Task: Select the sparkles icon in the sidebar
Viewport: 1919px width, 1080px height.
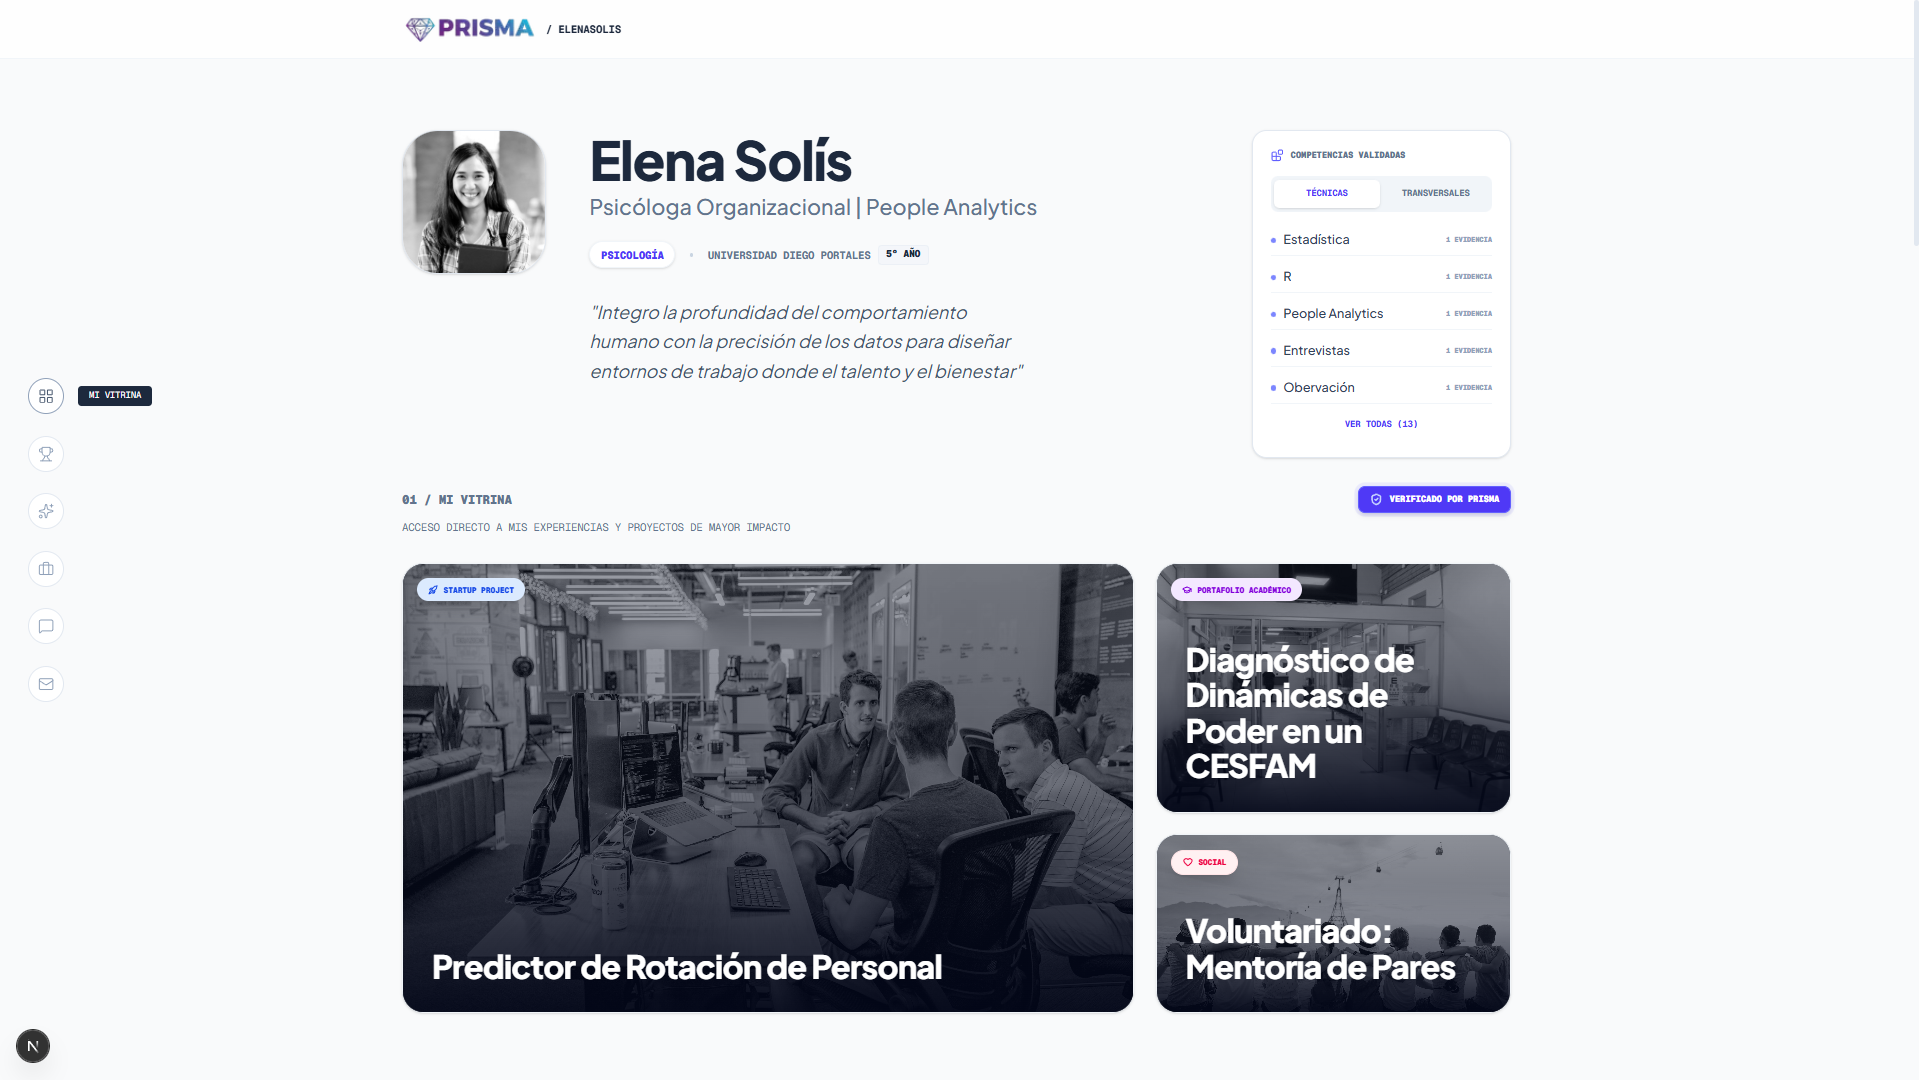Action: pos(46,511)
